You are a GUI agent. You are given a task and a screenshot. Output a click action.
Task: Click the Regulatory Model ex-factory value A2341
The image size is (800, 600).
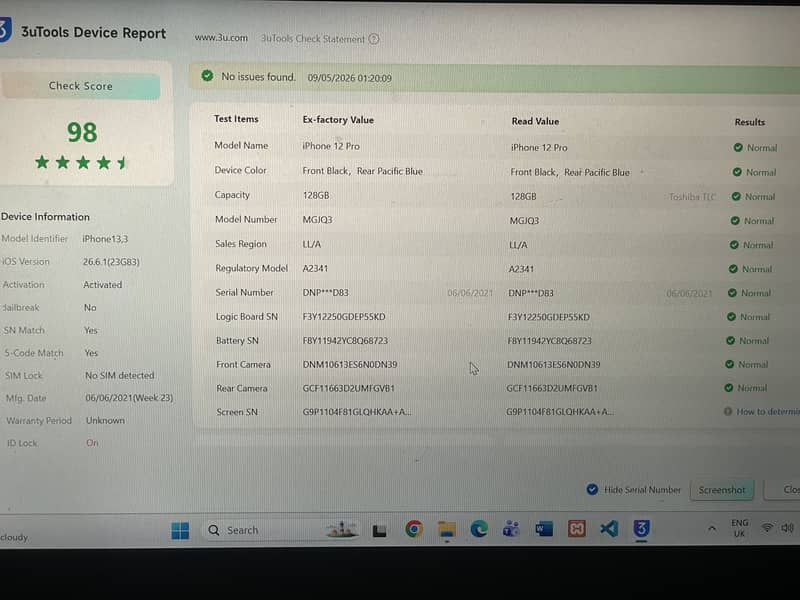point(315,268)
